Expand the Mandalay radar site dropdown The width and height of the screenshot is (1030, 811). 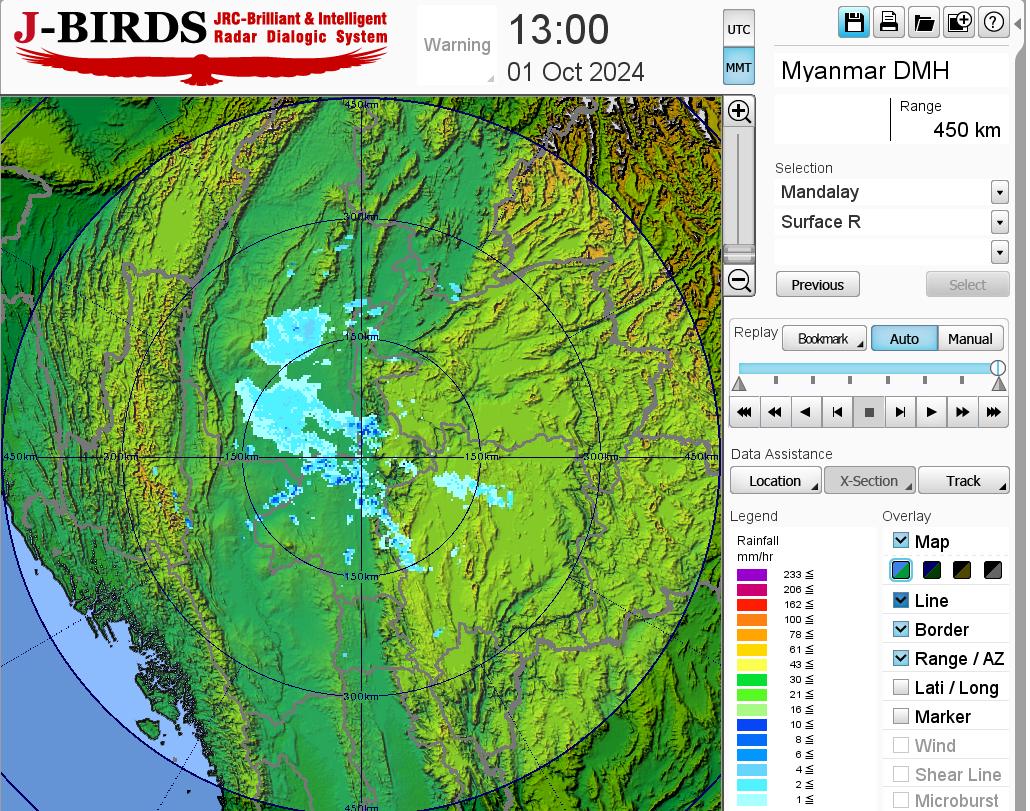point(999,192)
